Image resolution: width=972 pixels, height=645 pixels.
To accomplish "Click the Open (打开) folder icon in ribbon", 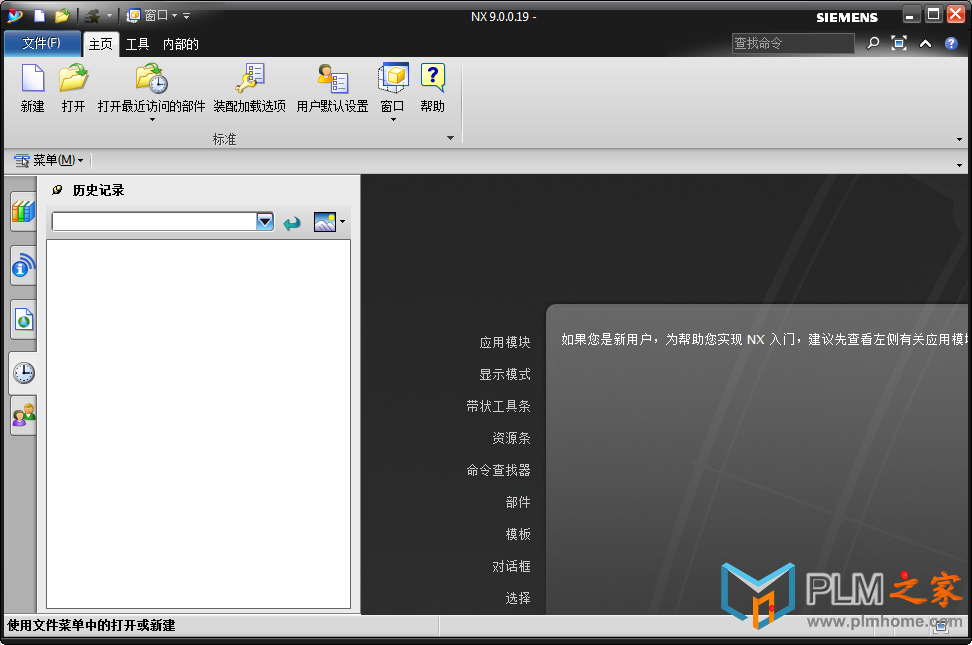I will coord(74,78).
